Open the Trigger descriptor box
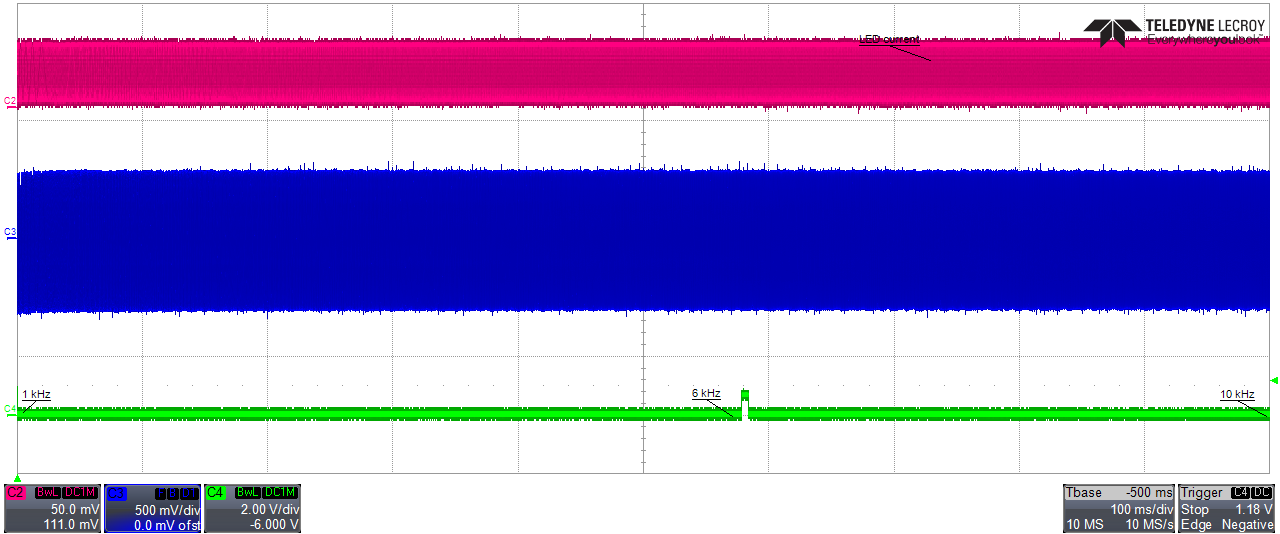The height and width of the screenshot is (534, 1280). 1226,508
